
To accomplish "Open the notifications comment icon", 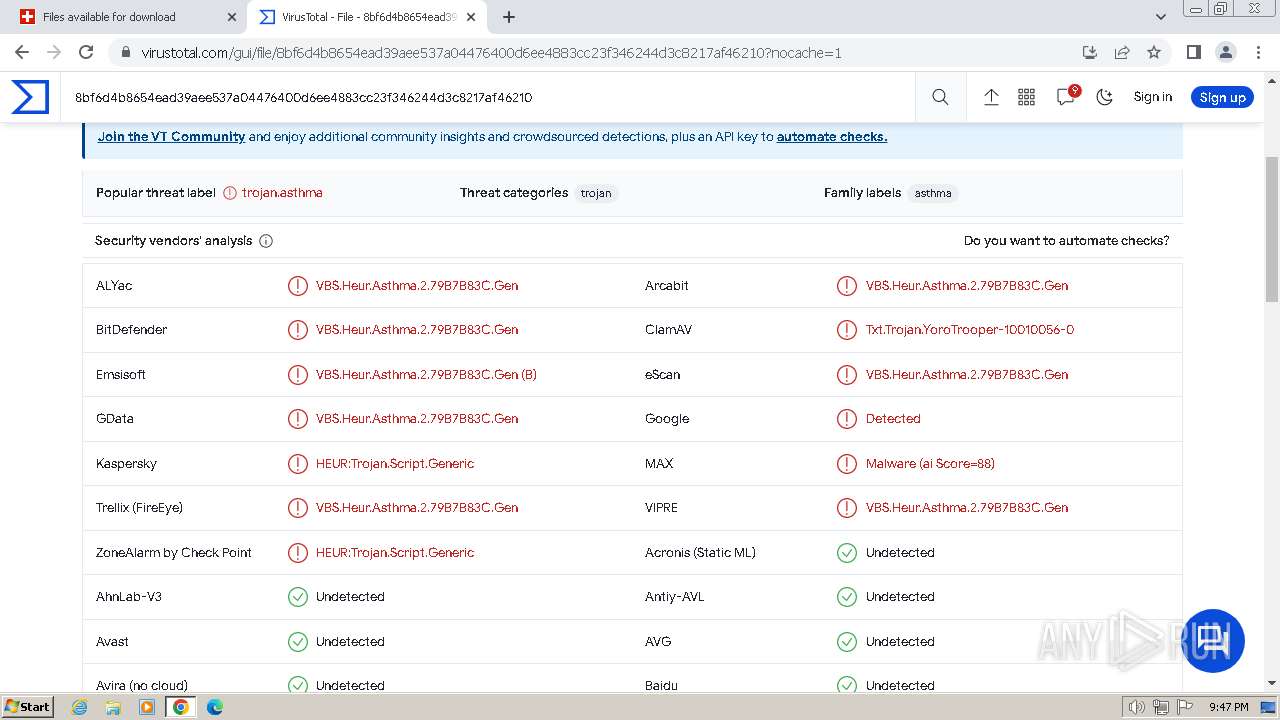I will (1066, 96).
